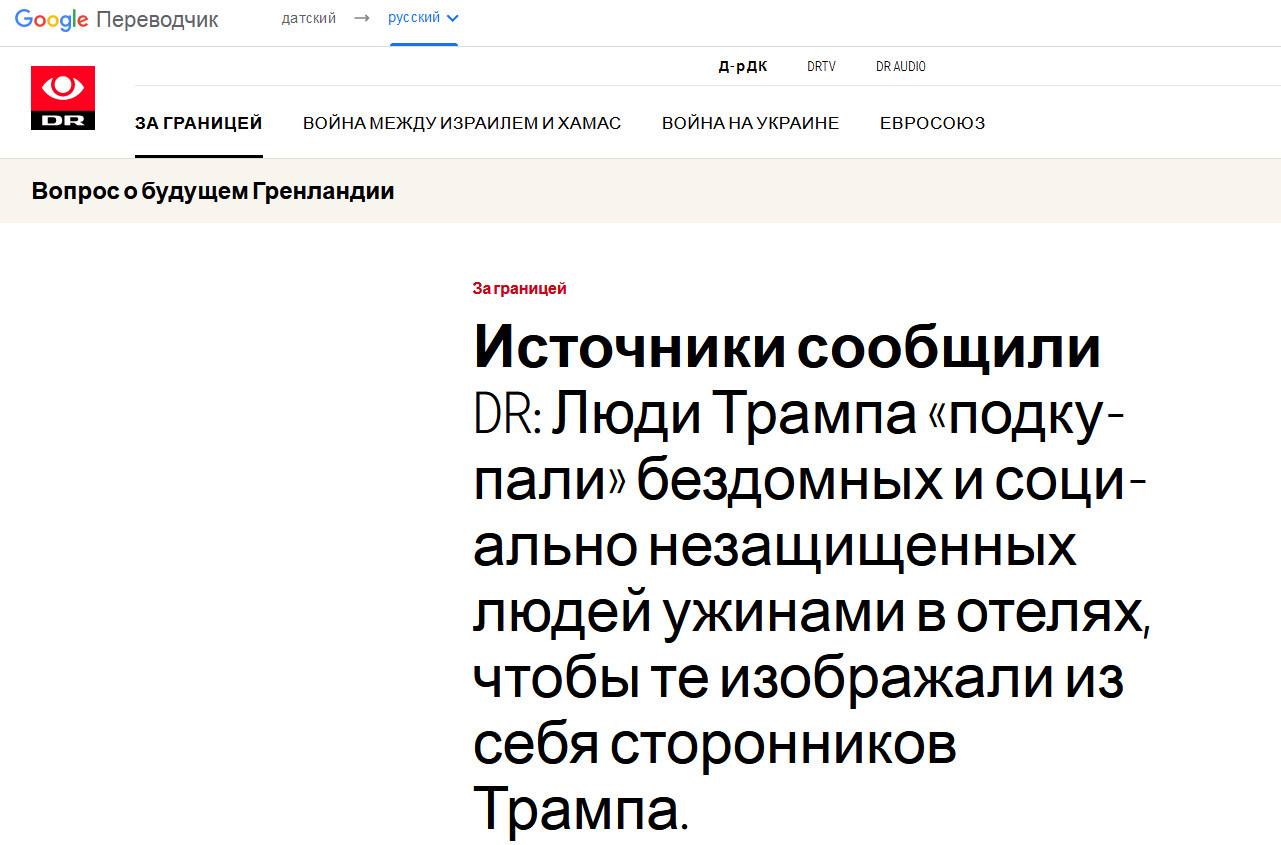Go to DRTV
The image size is (1281, 845).
pyautogui.click(x=821, y=67)
